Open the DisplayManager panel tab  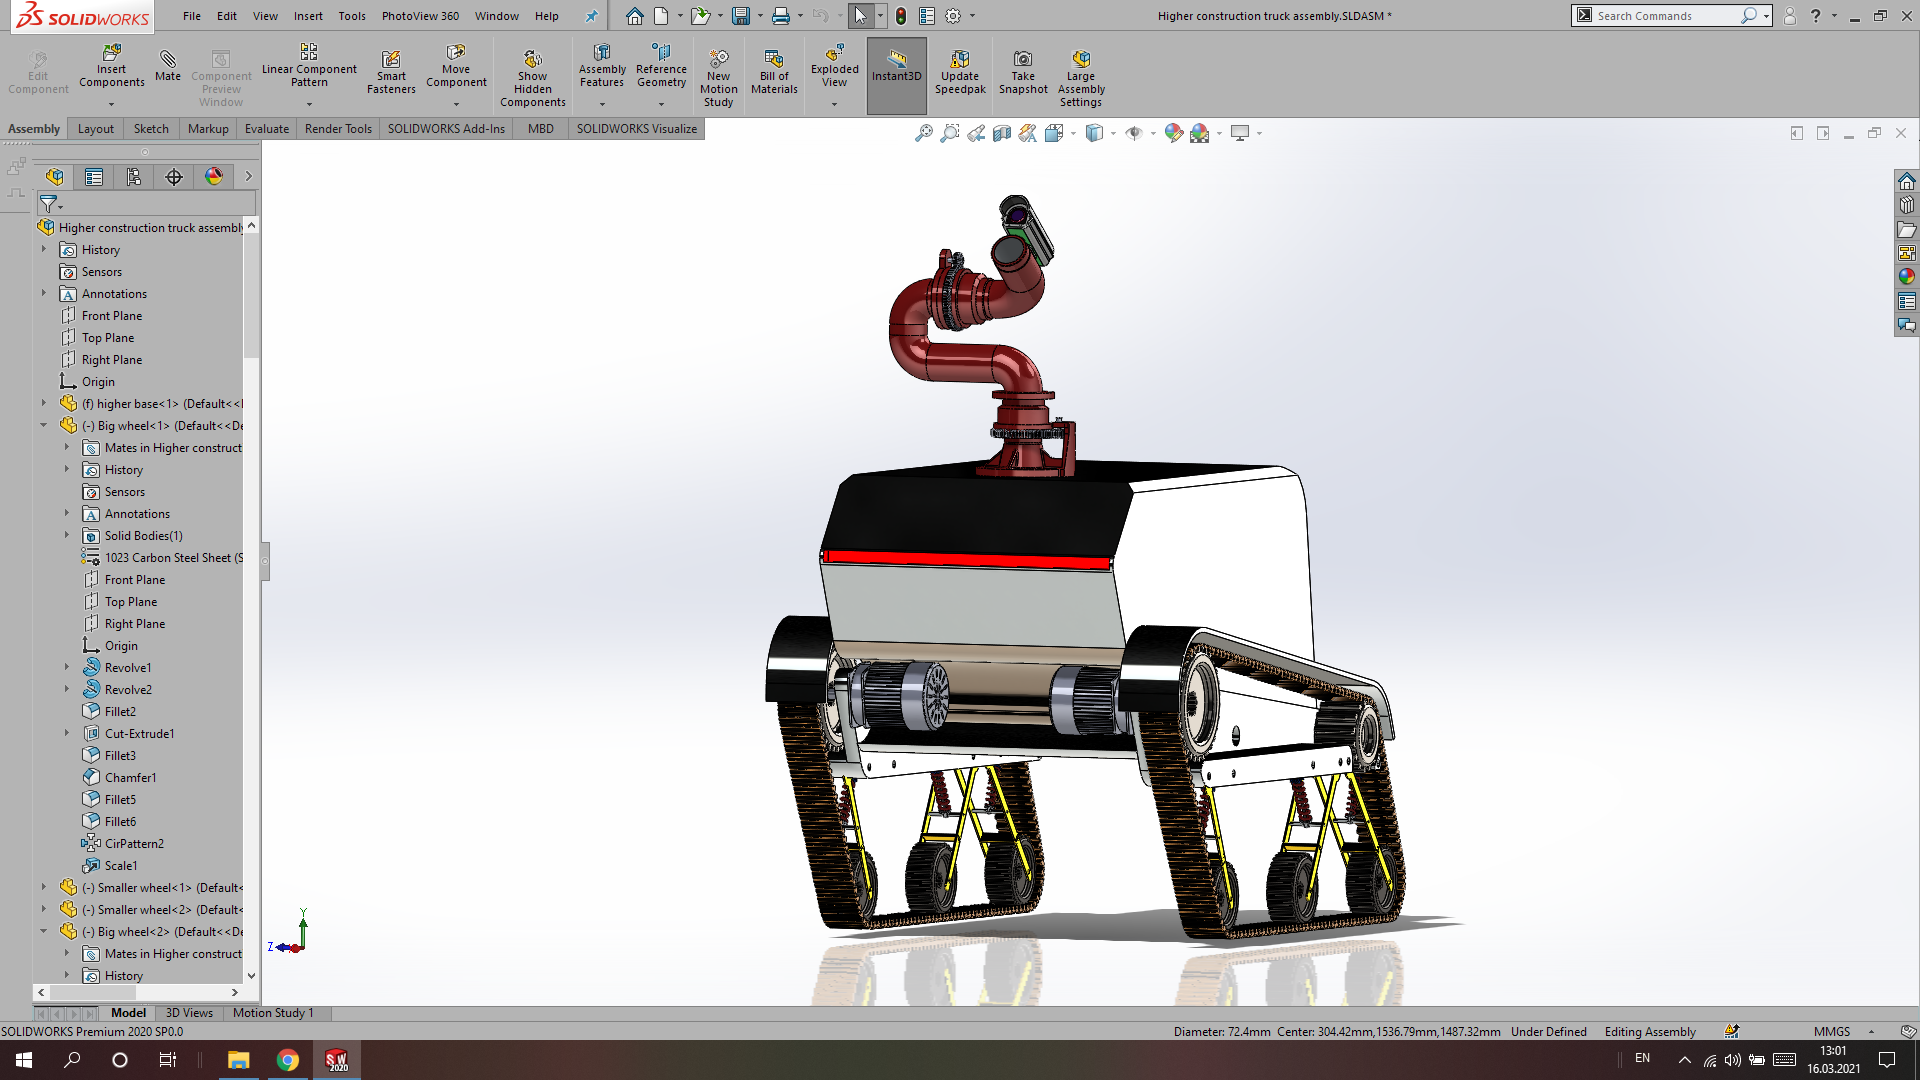(214, 177)
